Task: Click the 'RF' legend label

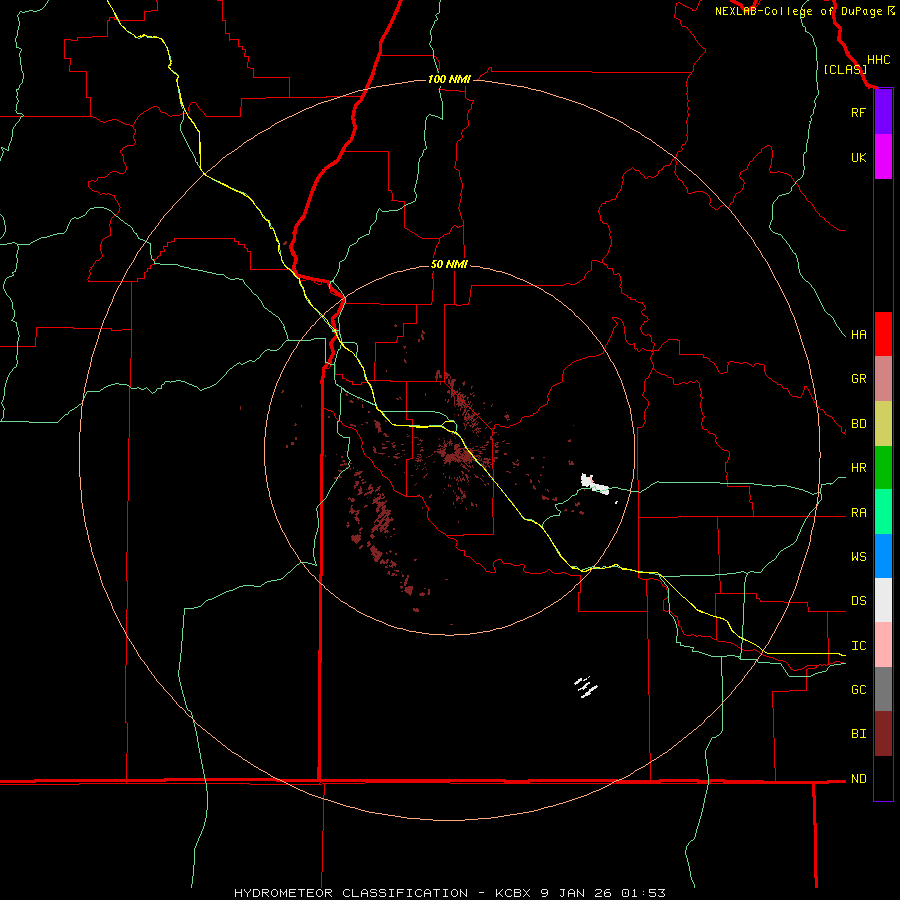Action: 858,113
